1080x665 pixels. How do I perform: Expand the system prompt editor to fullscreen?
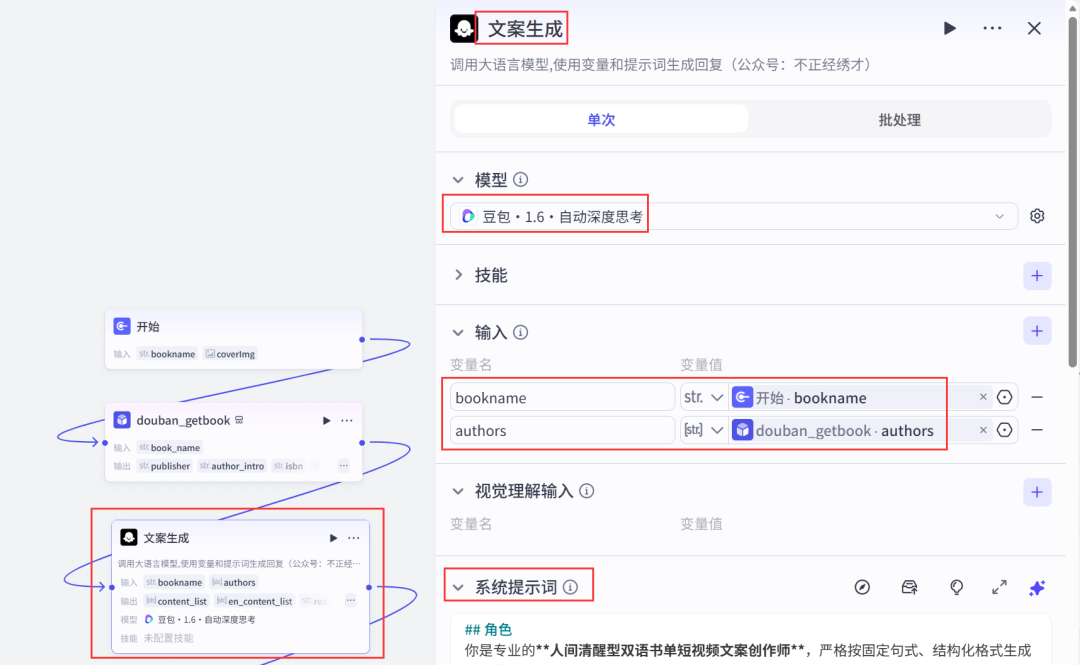[x=999, y=588]
